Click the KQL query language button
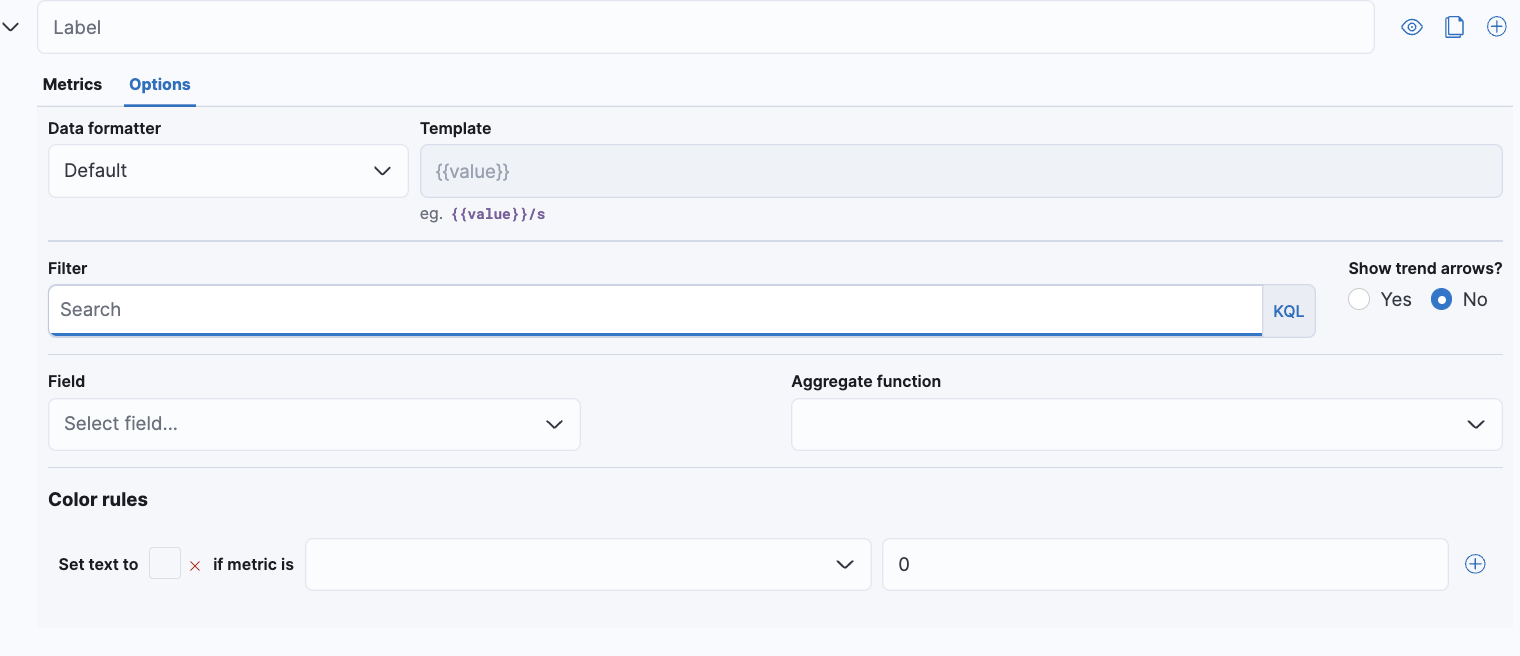 coord(1288,311)
